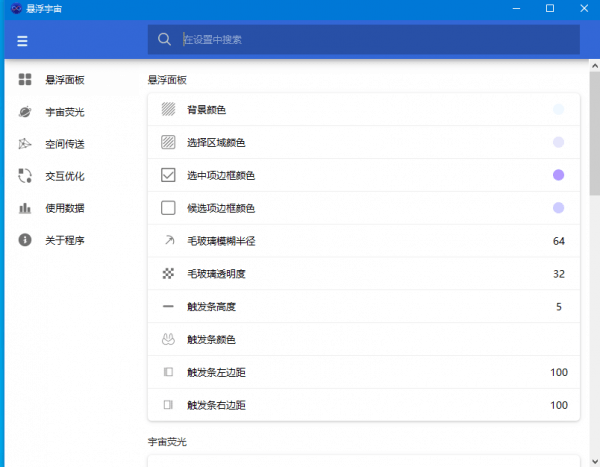Click the 关于程序 info icon
600x467 pixels.
tap(25, 240)
